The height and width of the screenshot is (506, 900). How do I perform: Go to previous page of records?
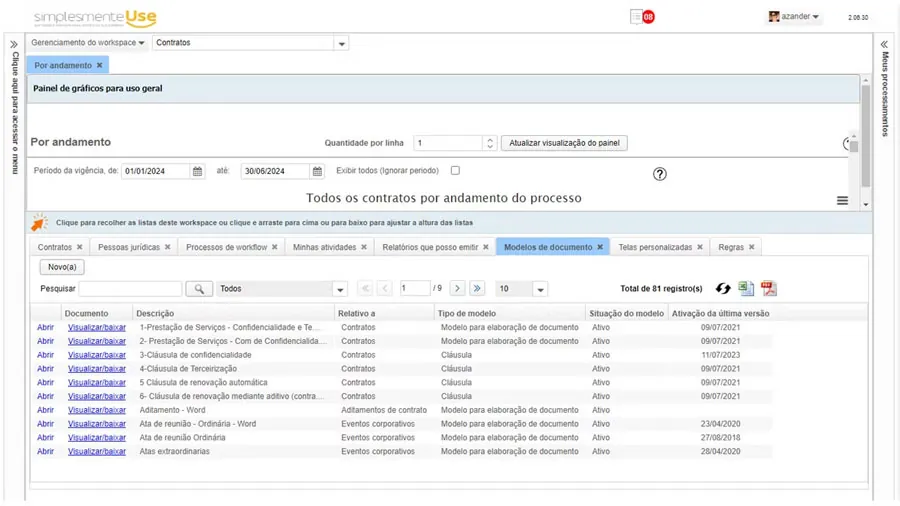tap(385, 289)
